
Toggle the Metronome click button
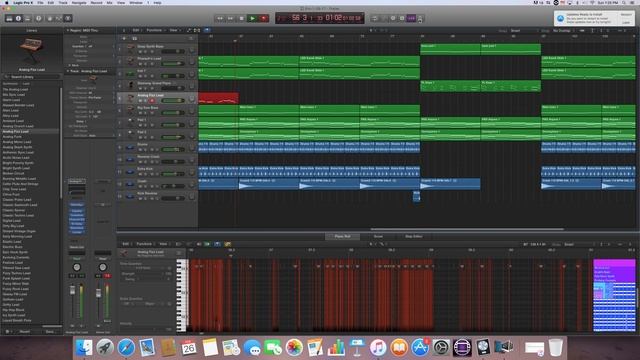[420, 18]
